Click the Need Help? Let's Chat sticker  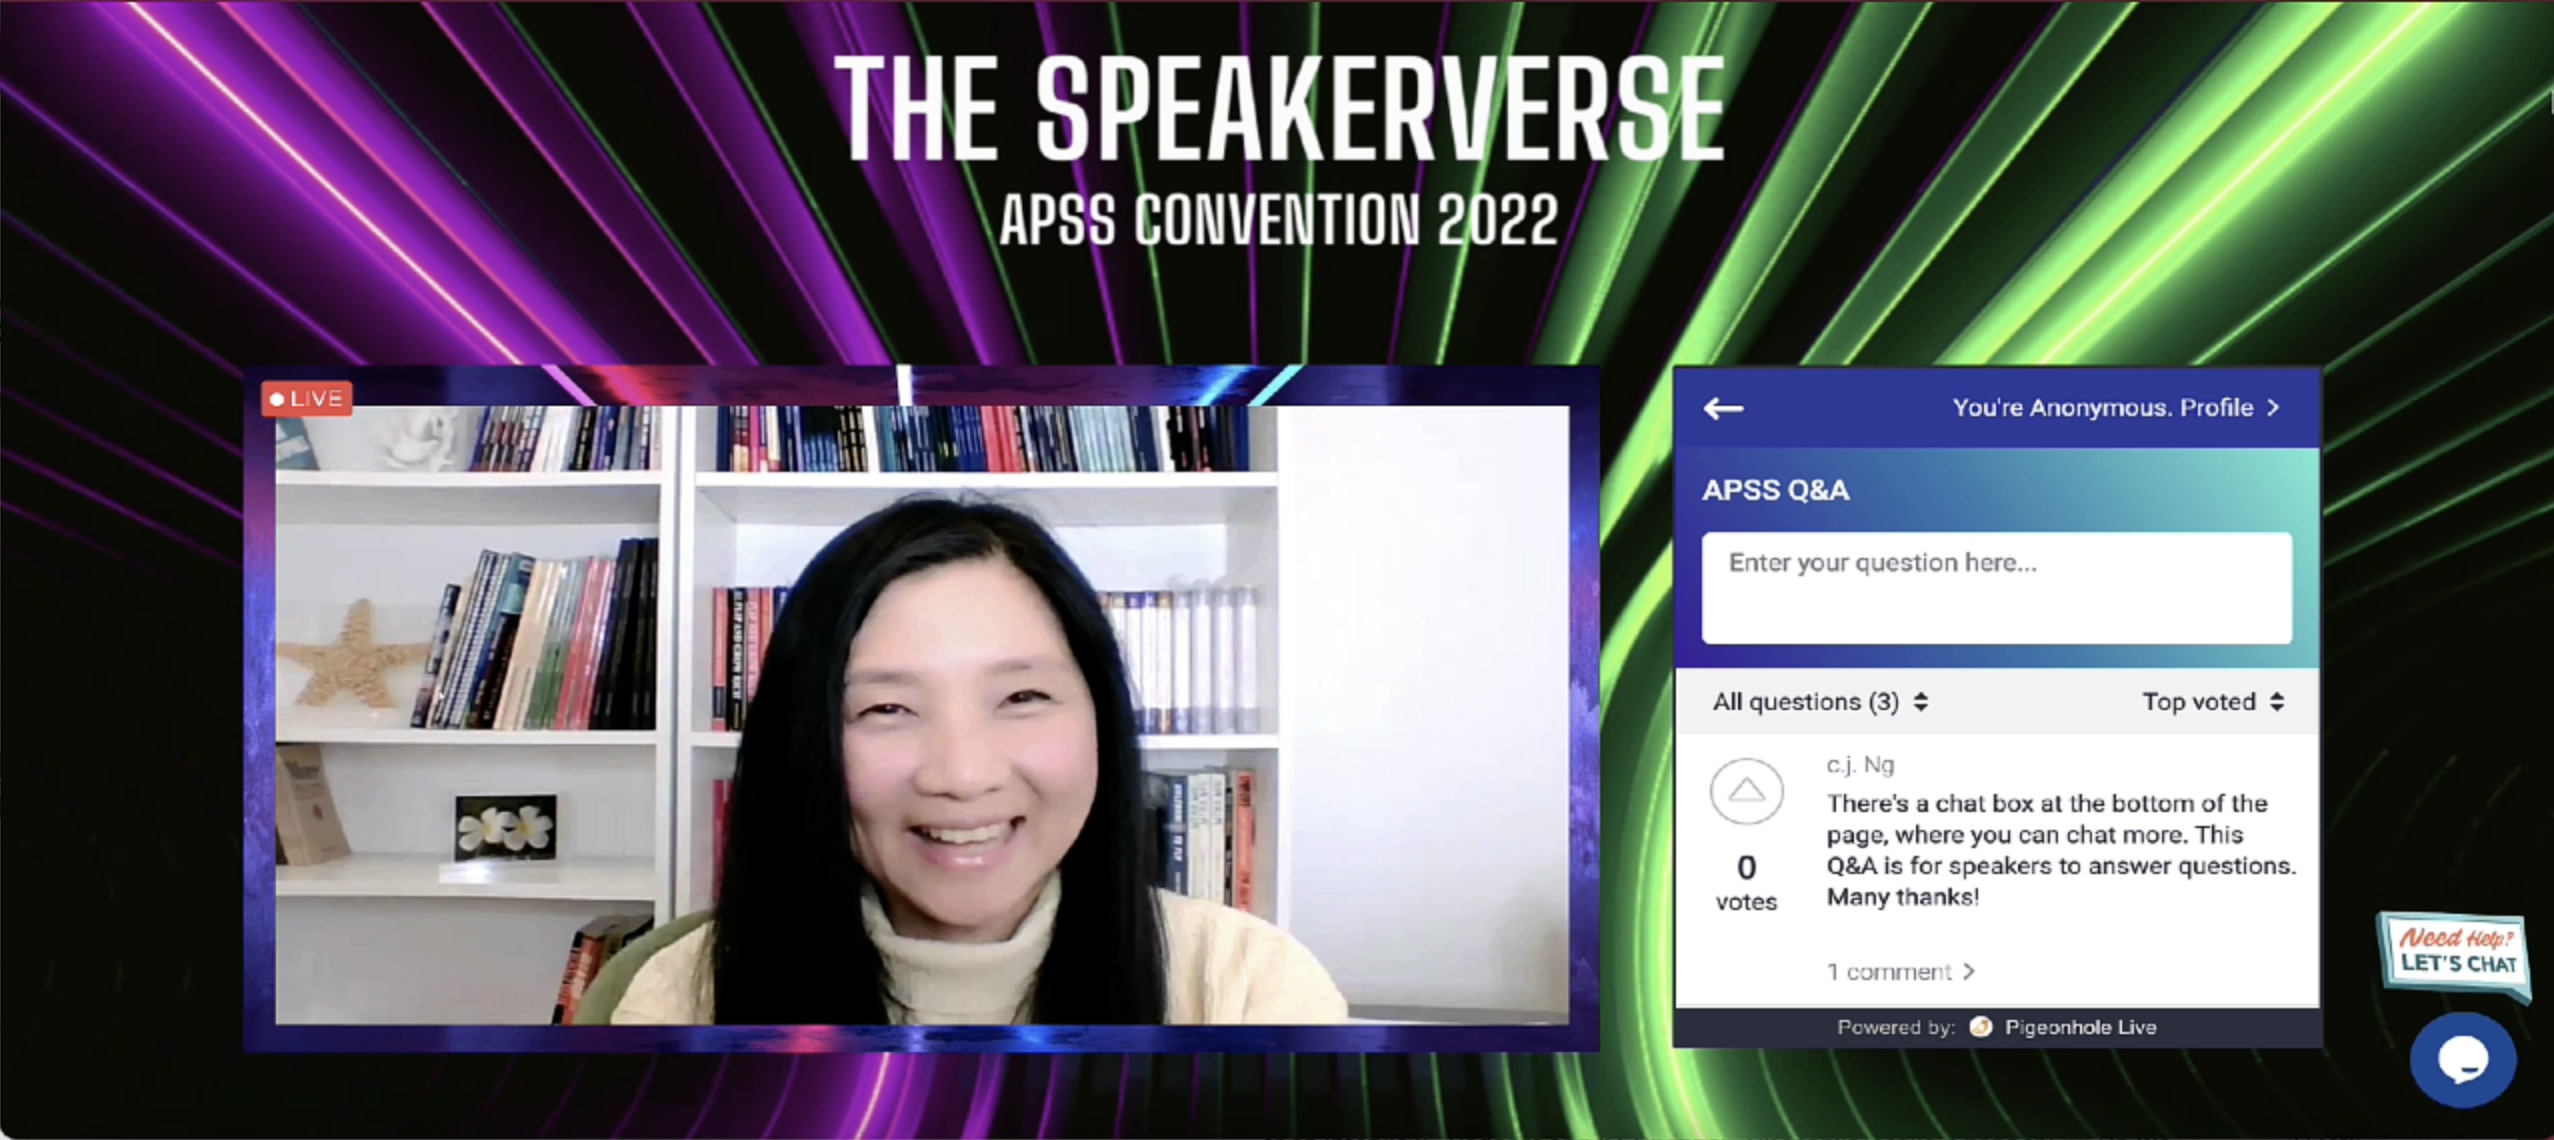(2456, 953)
